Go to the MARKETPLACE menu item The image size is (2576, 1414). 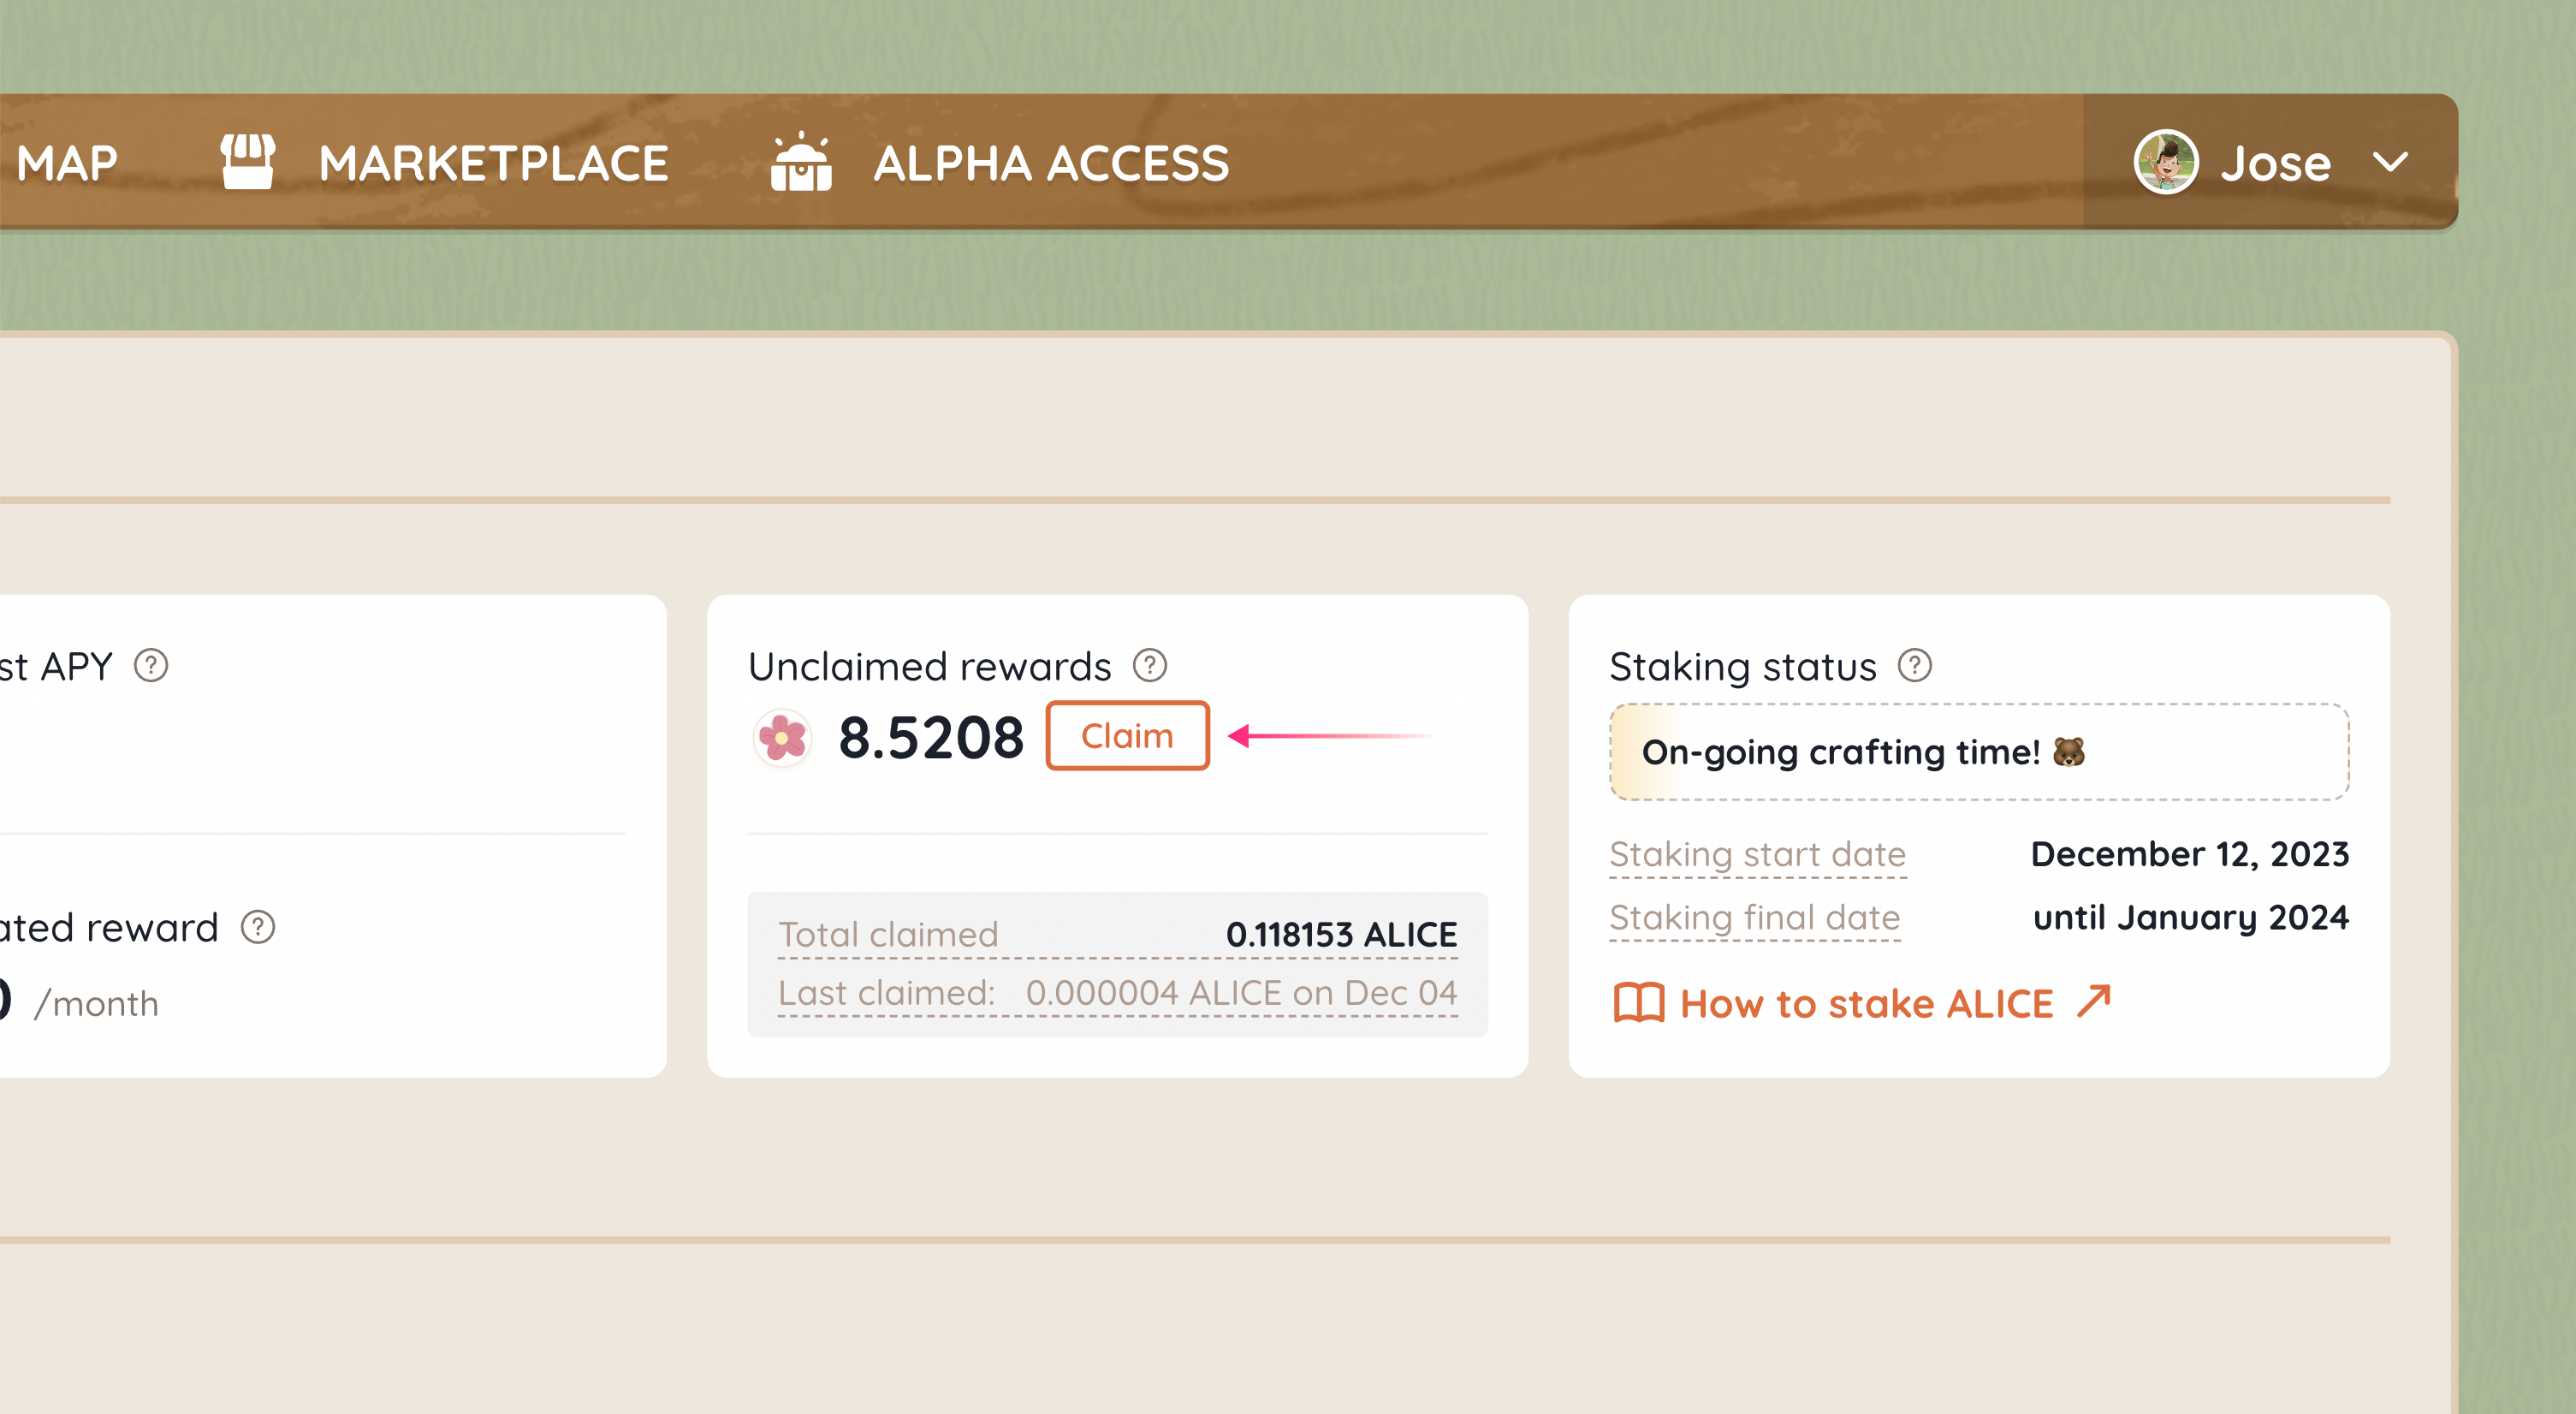point(493,163)
